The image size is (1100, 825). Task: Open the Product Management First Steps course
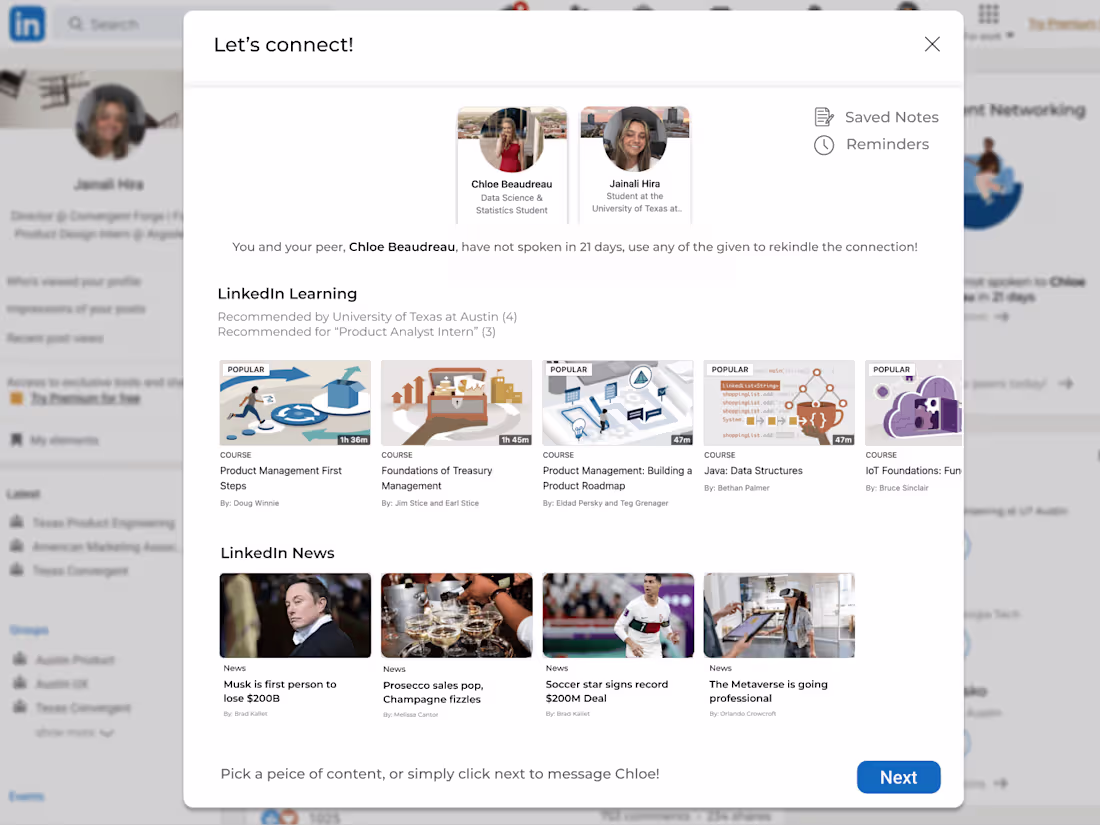pyautogui.click(x=294, y=430)
